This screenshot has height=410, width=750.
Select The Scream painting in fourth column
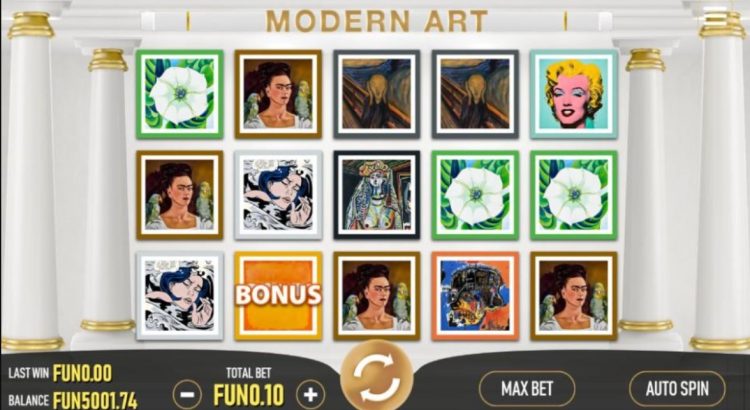pyautogui.click(x=475, y=94)
